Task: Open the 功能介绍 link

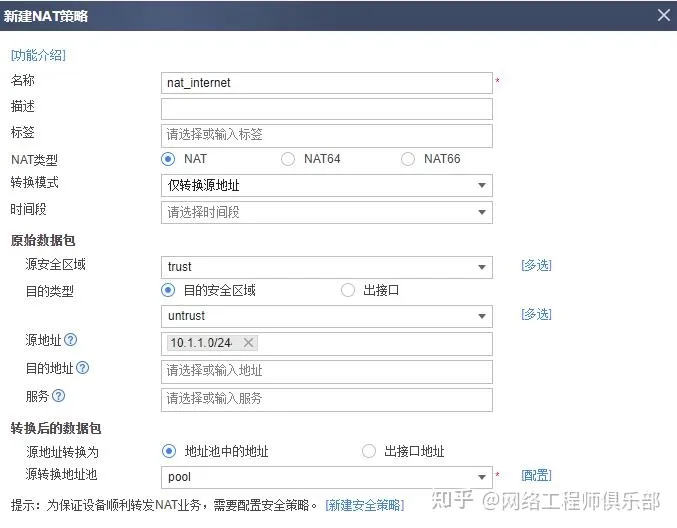Action: pyautogui.click(x=38, y=55)
